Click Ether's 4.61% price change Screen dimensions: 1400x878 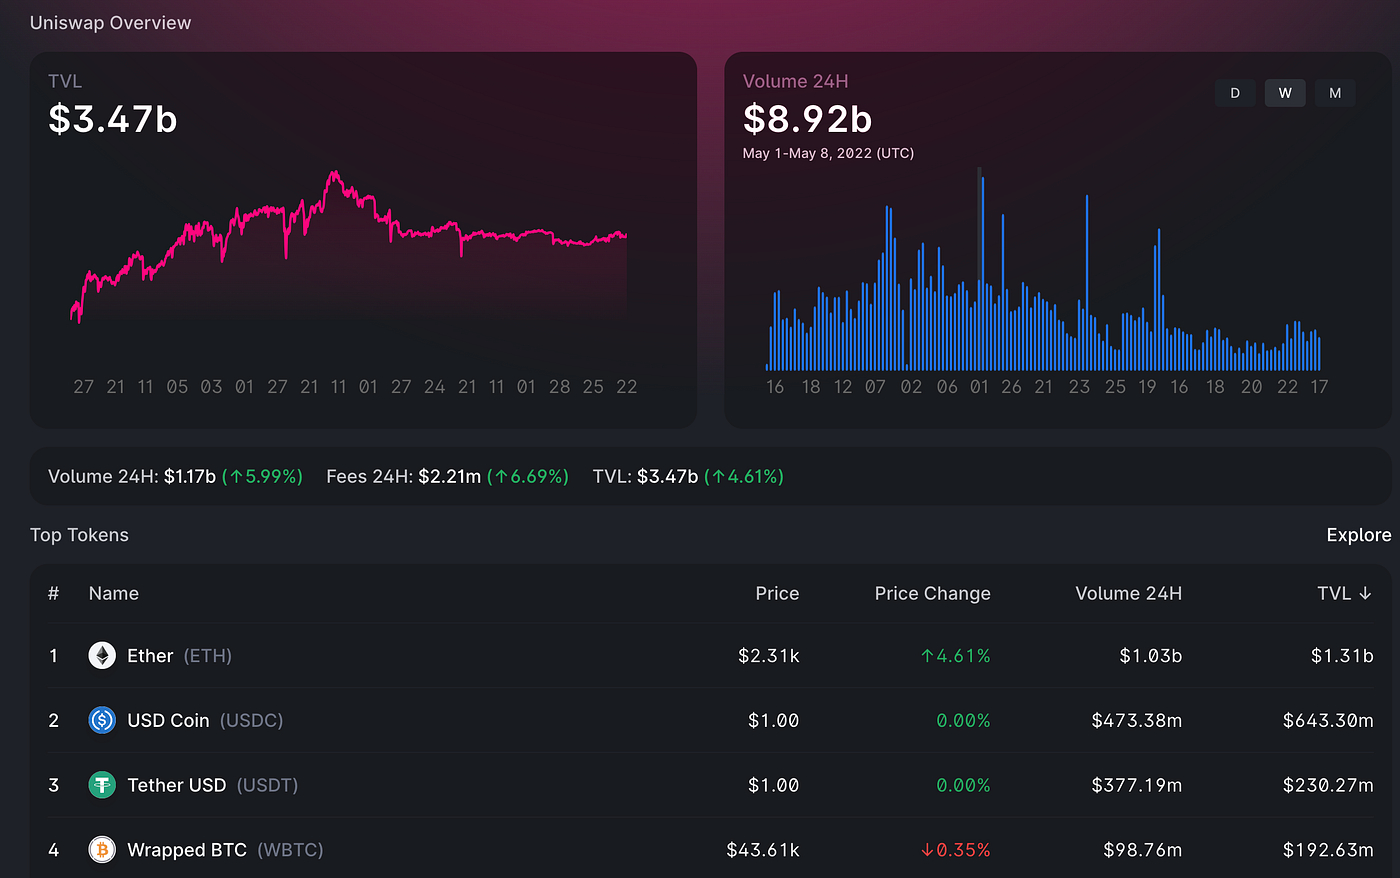coord(955,656)
